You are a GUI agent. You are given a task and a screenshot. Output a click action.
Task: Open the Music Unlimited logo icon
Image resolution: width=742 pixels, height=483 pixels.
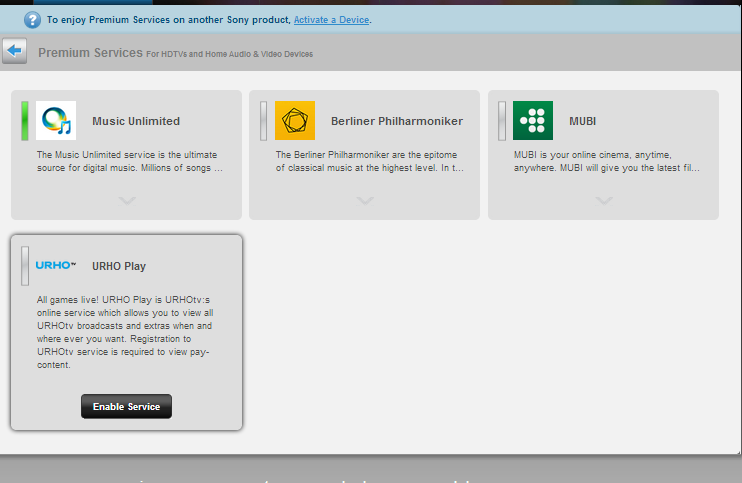point(56,121)
